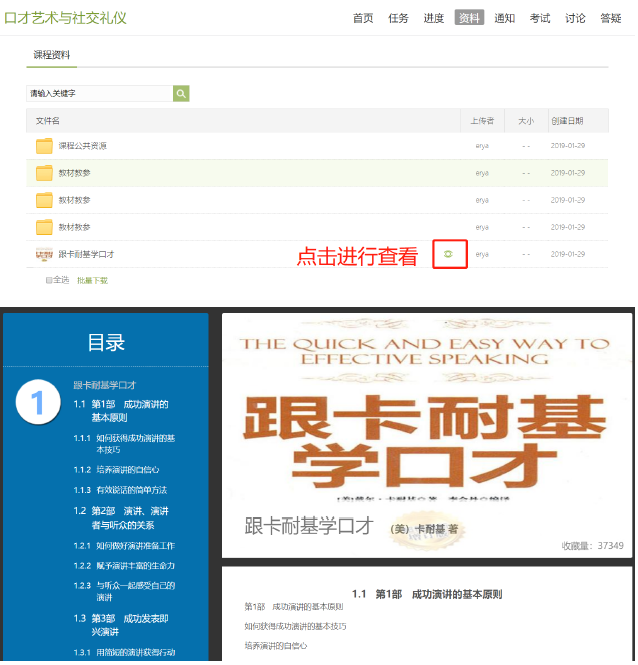Viewport: 638px width, 665px height.
Task: Open the highlighted 教材教参 folder icon
Action: [x=44, y=173]
